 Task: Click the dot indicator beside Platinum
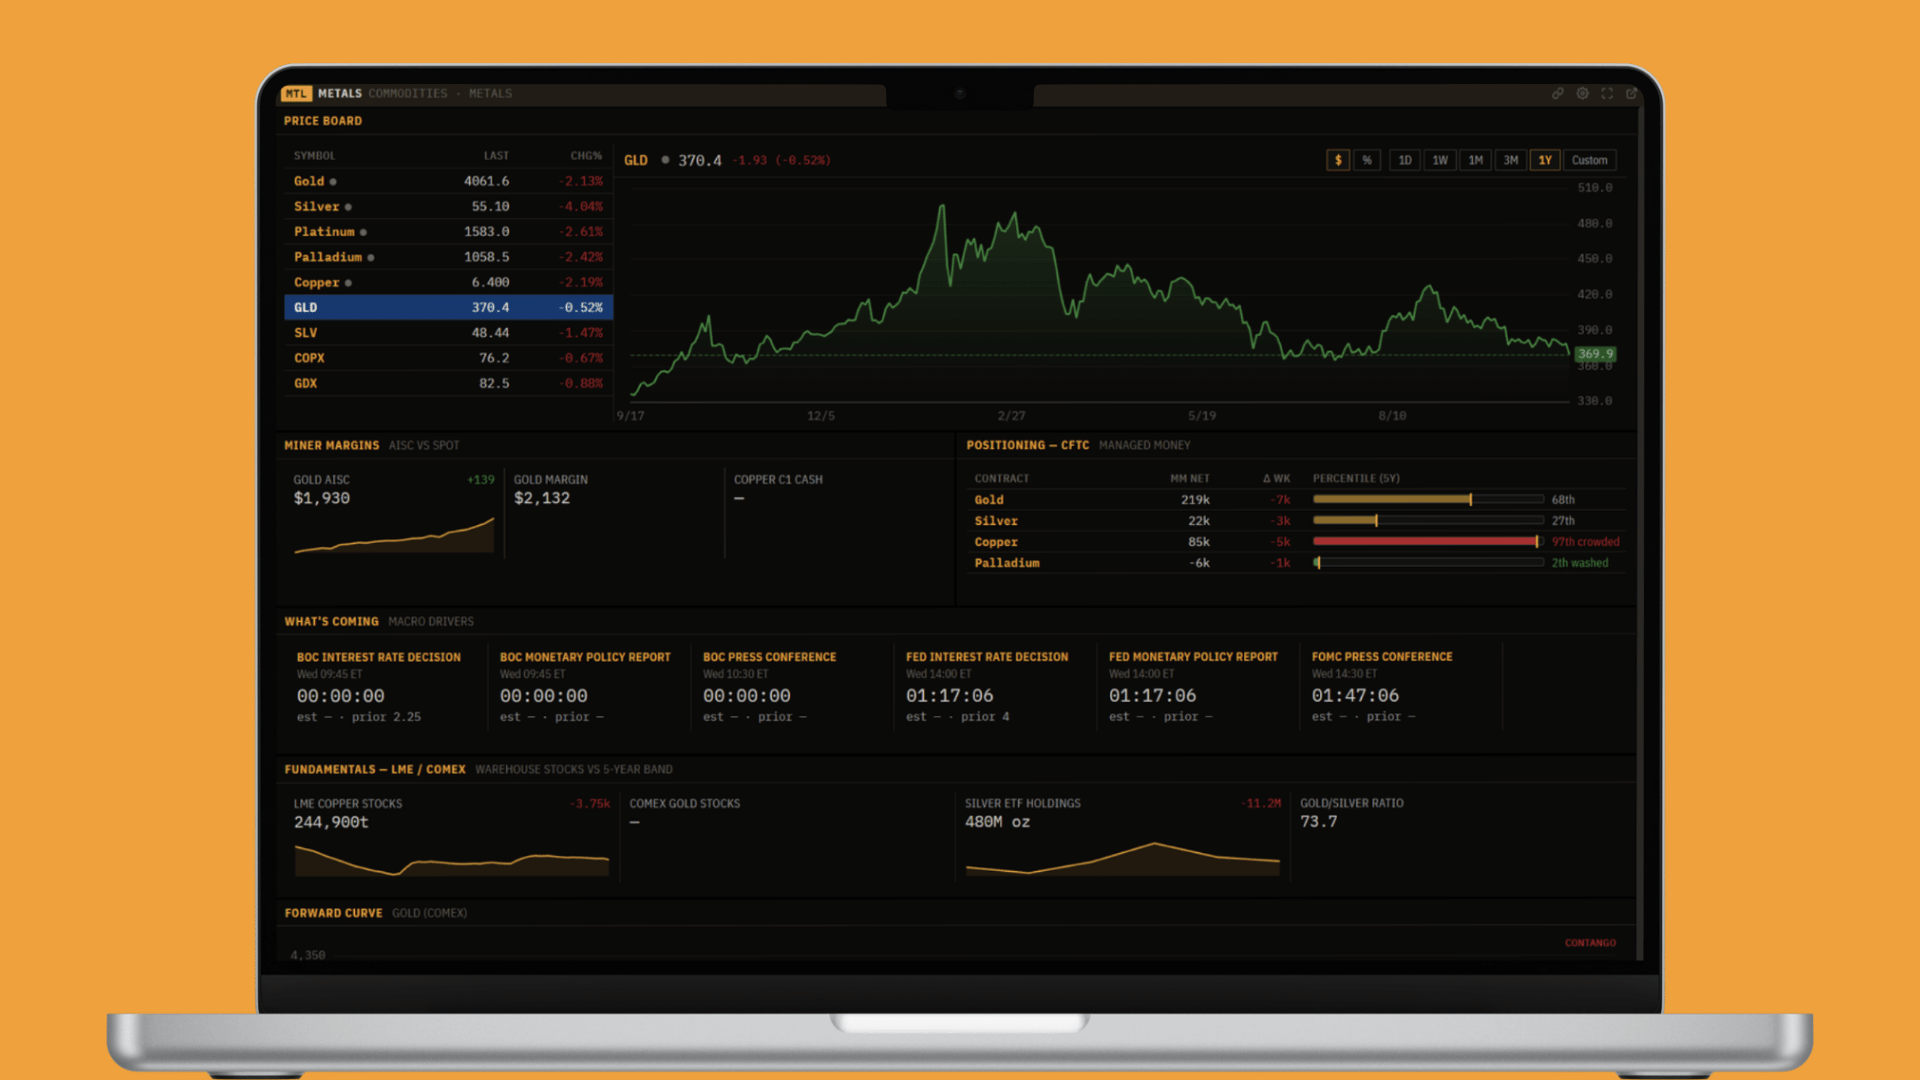(363, 232)
